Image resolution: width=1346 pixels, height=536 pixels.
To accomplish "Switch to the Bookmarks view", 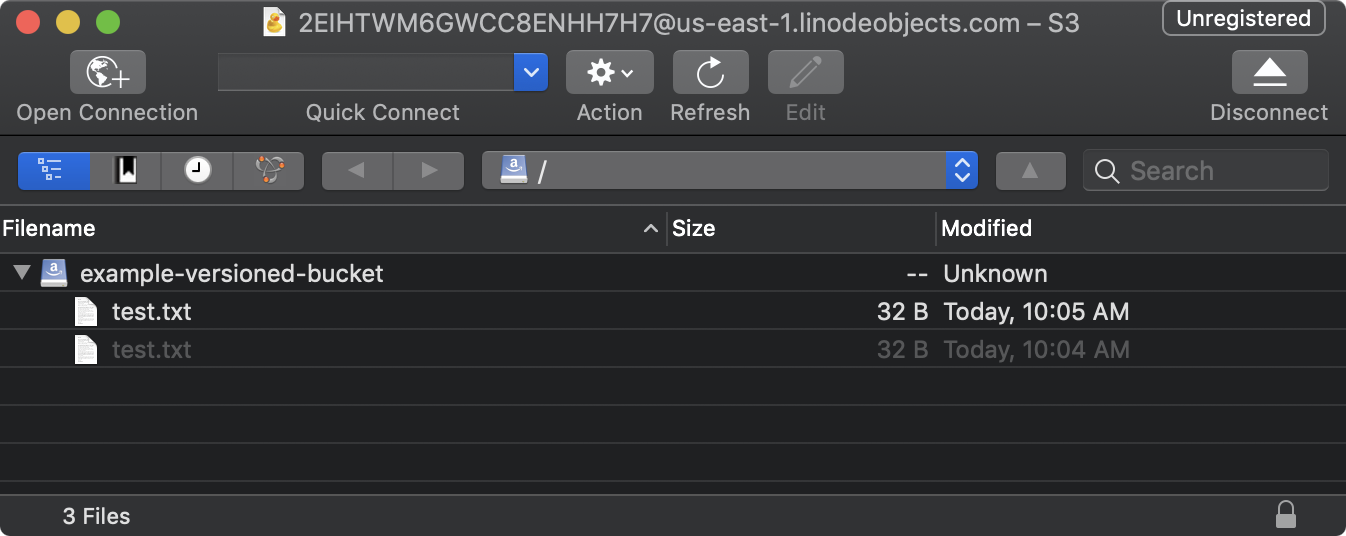I will [126, 171].
